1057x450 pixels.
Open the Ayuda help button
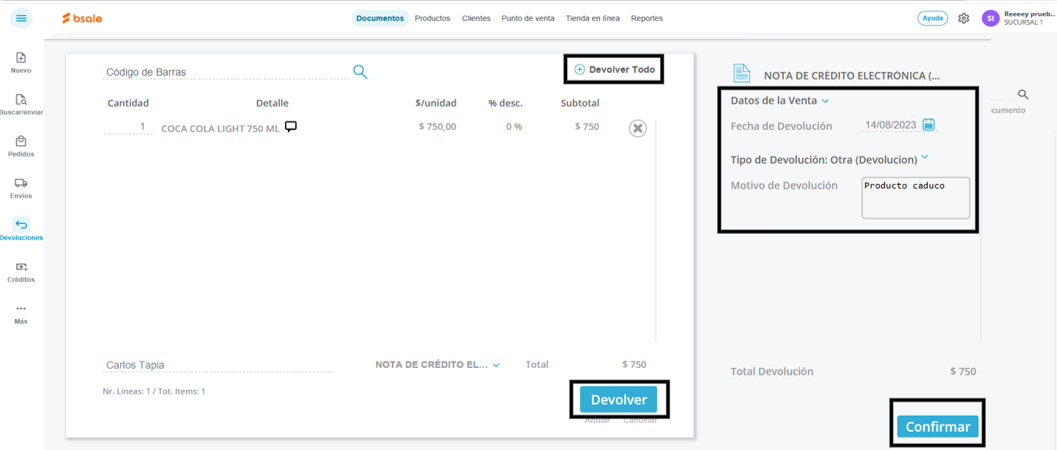coord(932,18)
